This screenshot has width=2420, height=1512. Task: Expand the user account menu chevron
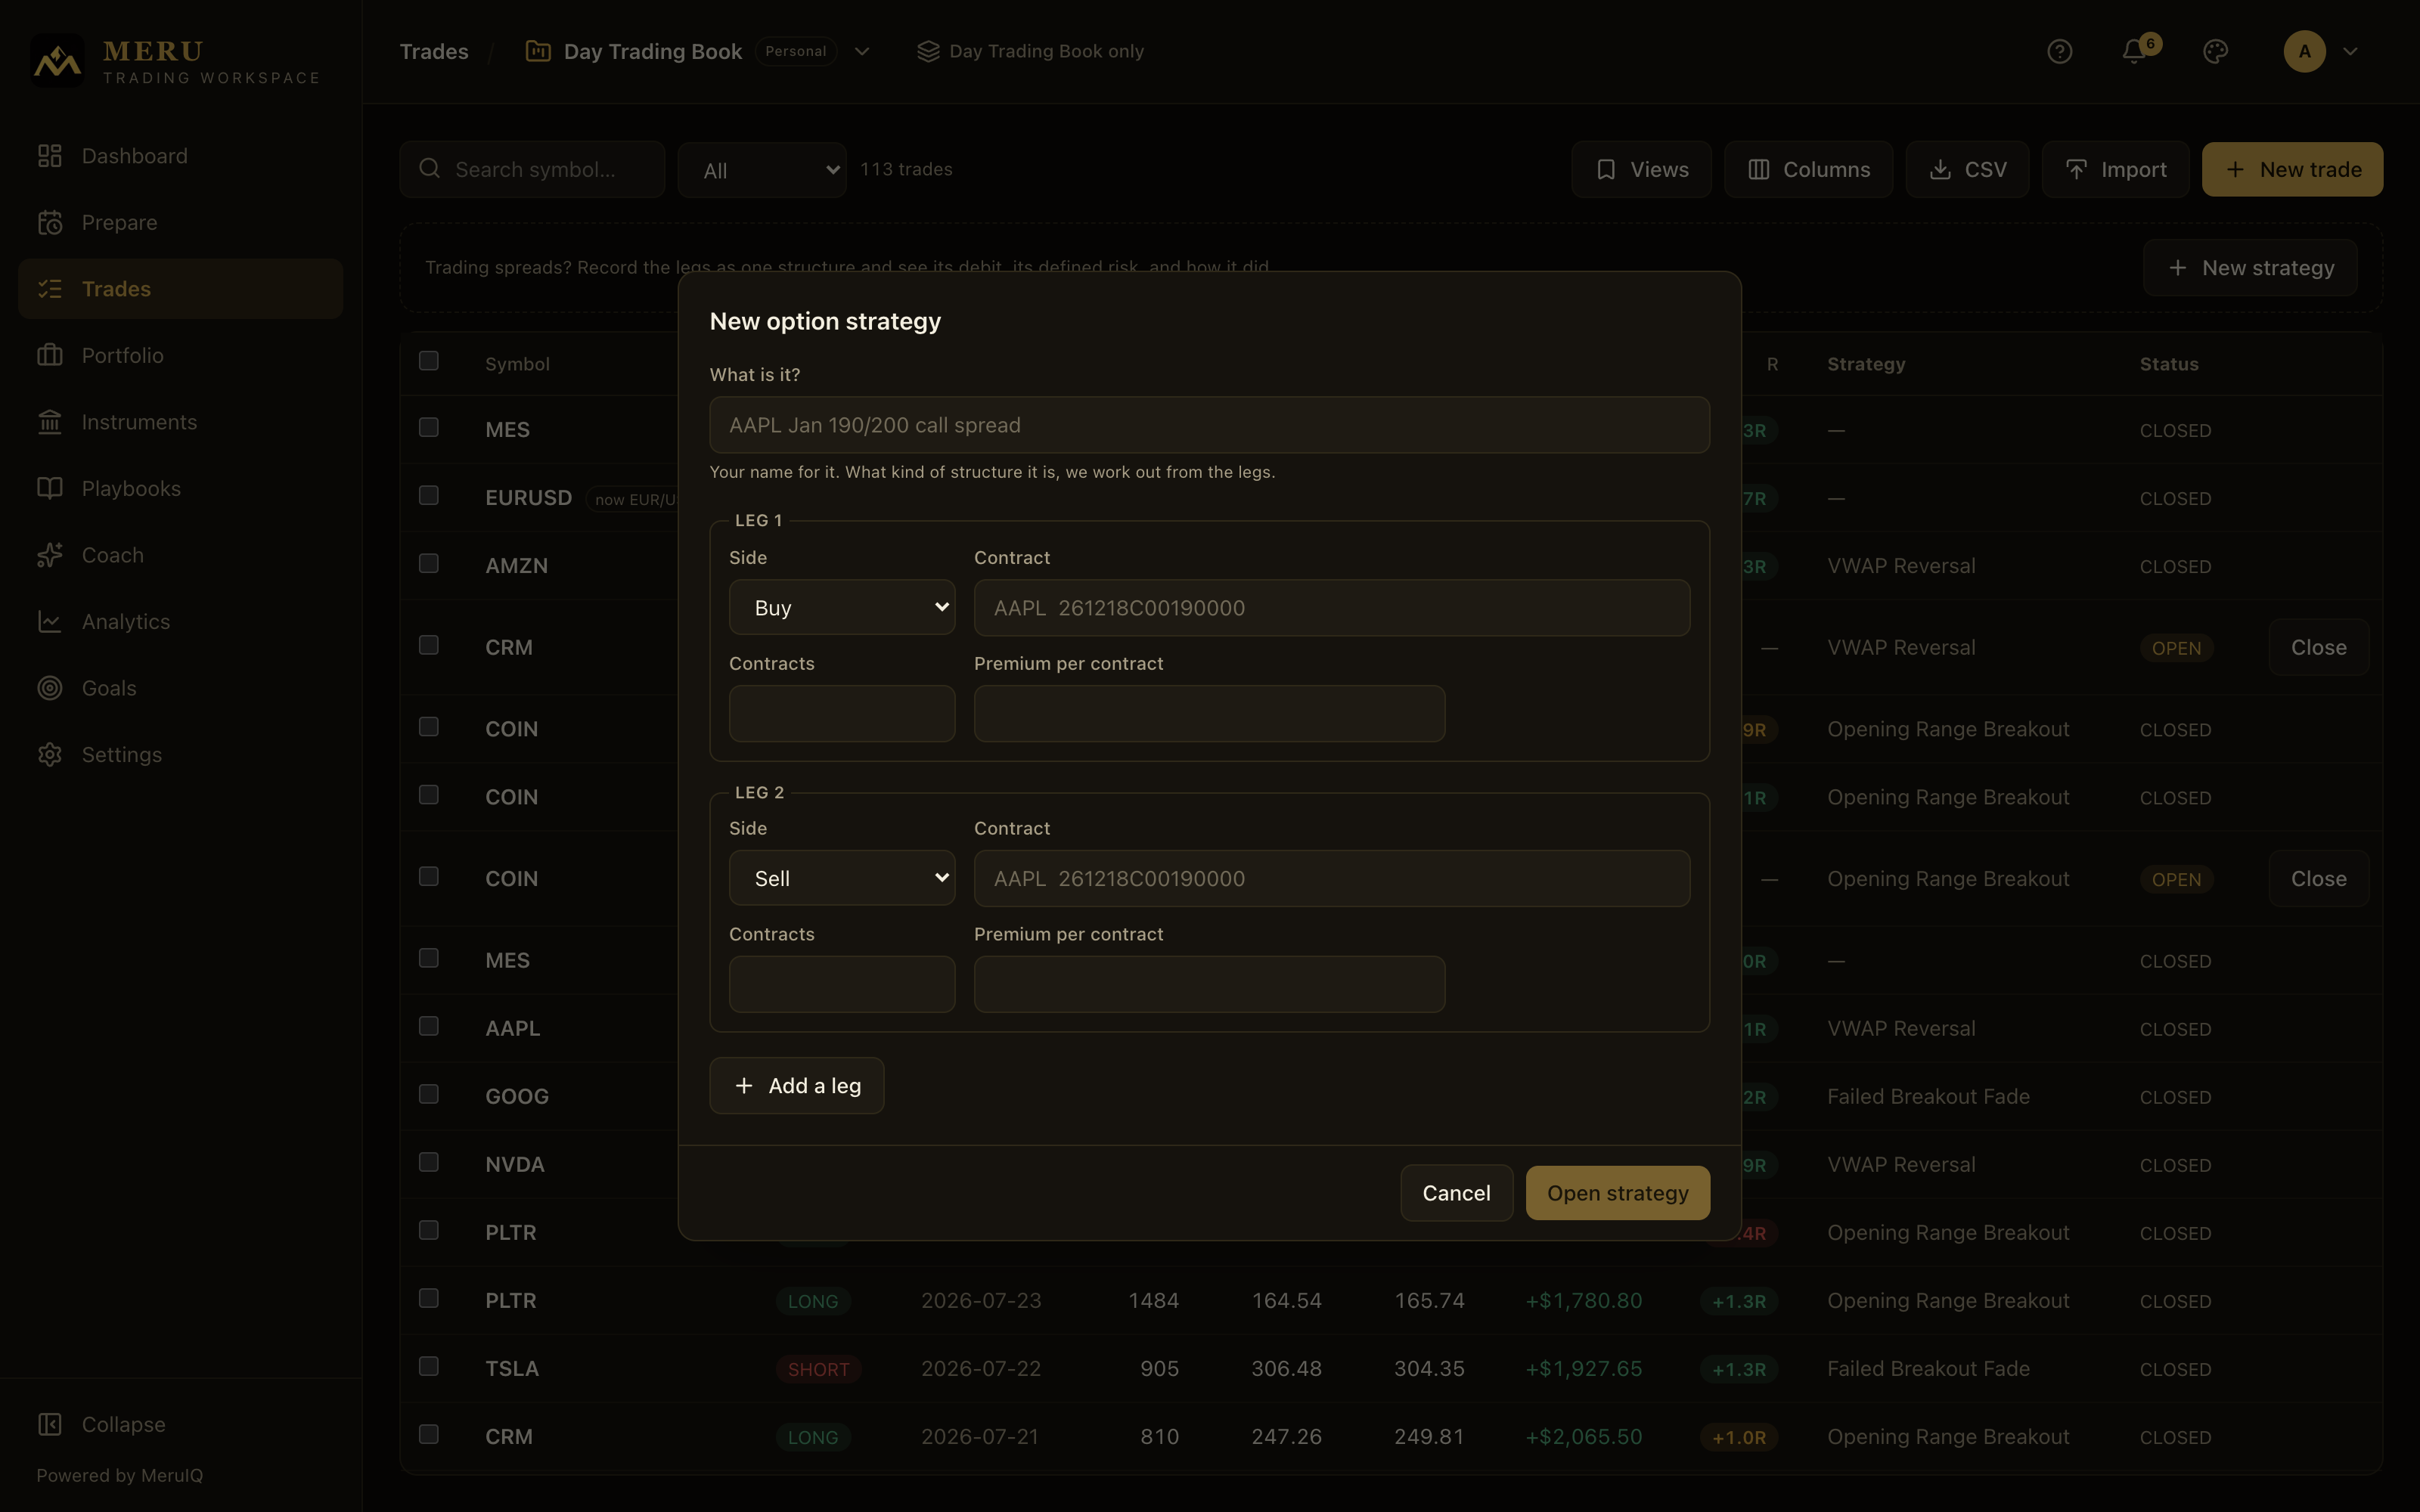coord(2350,51)
